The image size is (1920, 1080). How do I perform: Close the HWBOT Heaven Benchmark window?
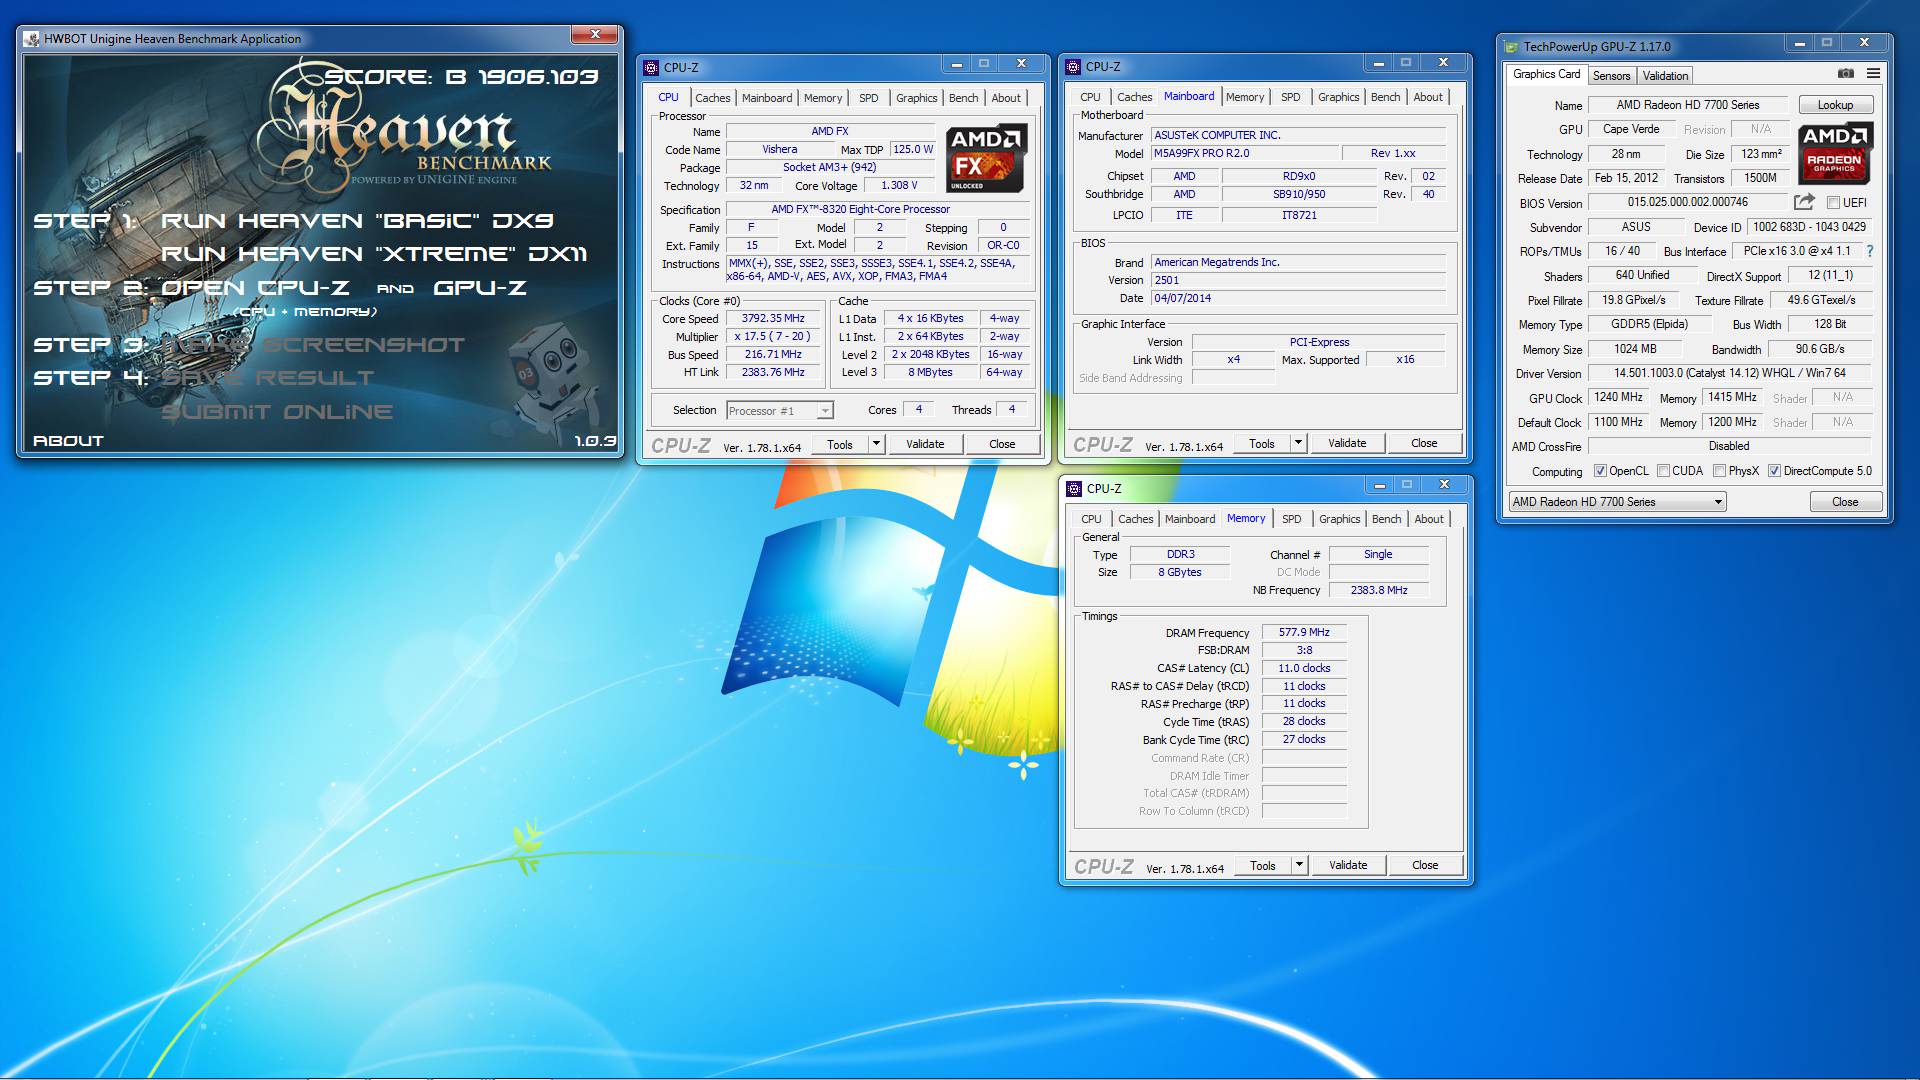[595, 35]
